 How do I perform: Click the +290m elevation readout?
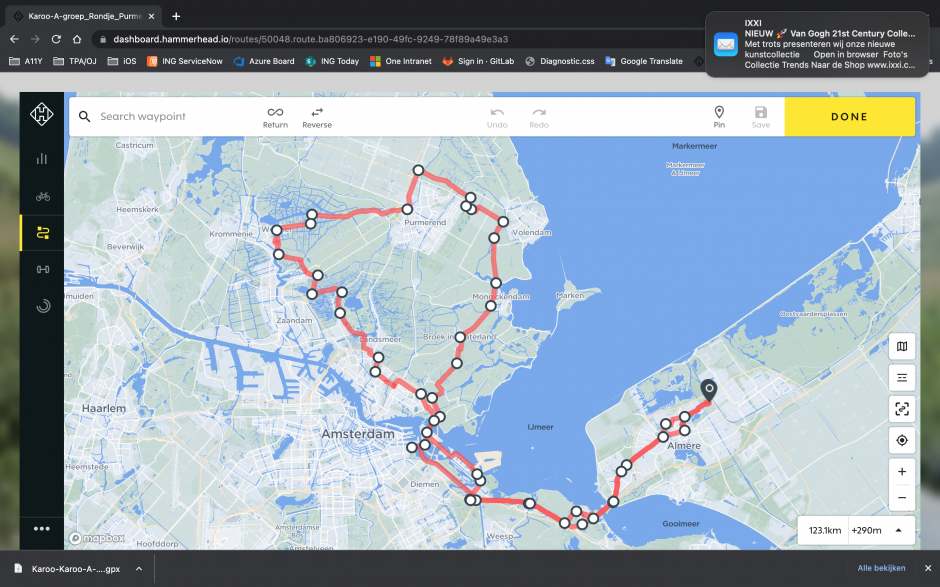click(x=866, y=531)
